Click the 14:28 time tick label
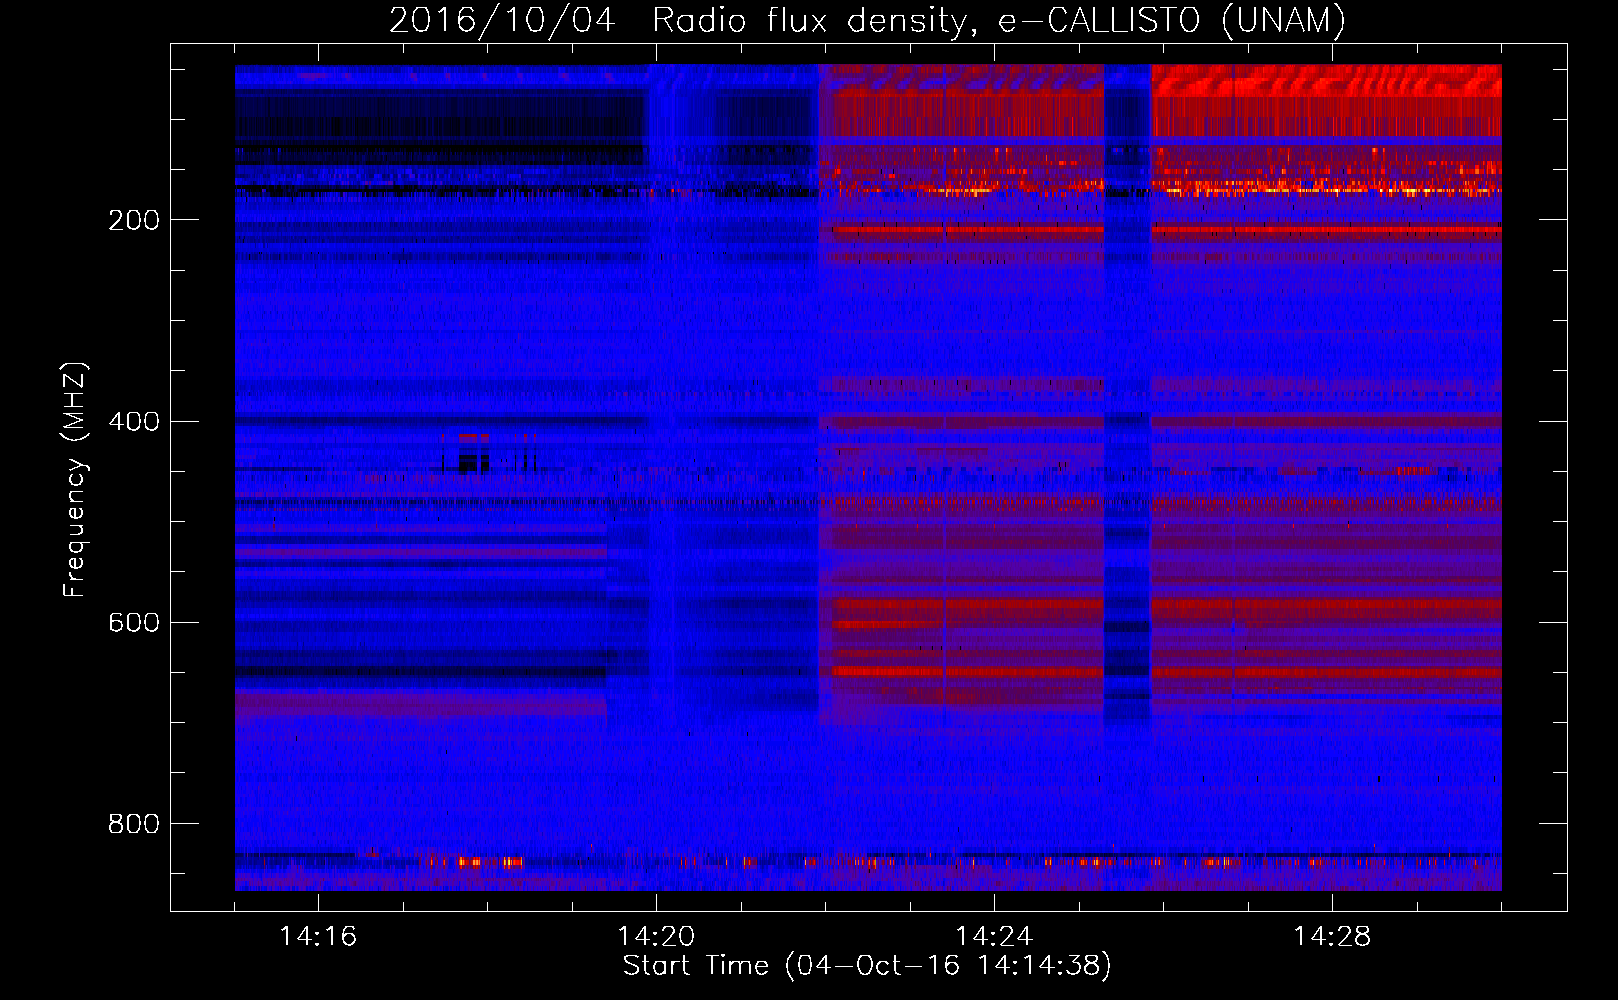1618x1000 pixels. tap(1332, 936)
